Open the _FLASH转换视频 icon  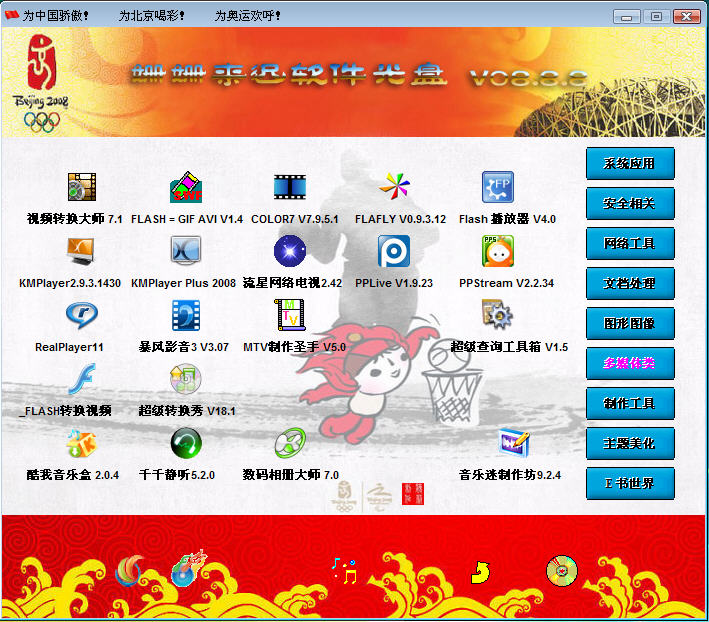(83, 379)
